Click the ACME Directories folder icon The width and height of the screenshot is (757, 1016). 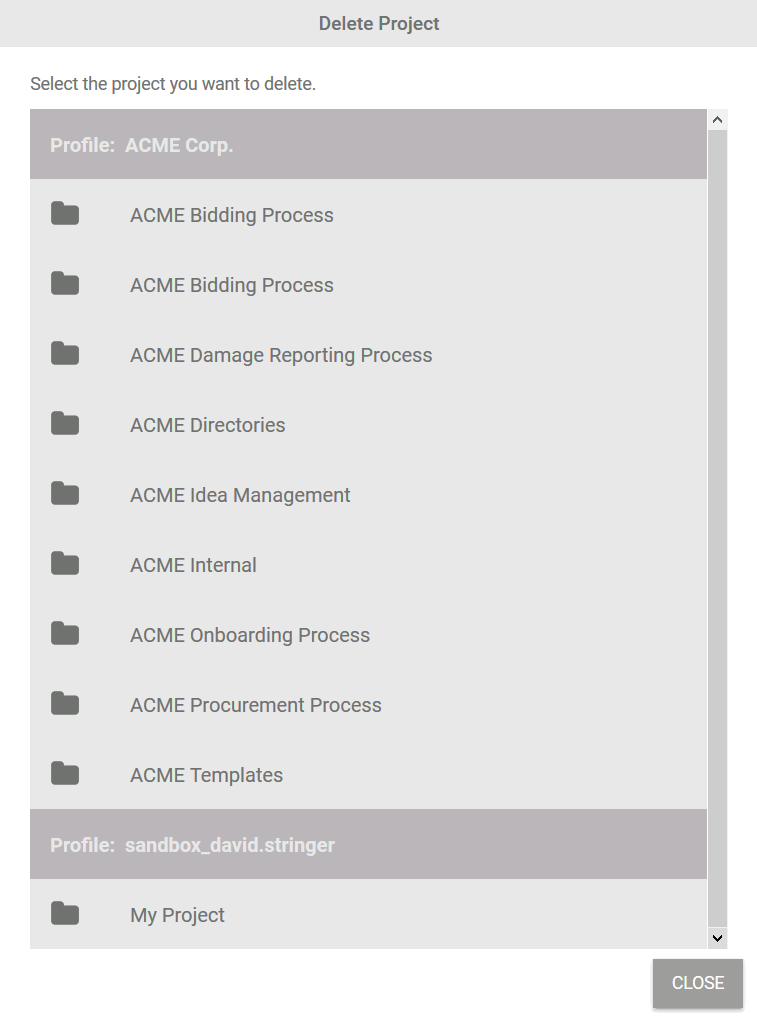pyautogui.click(x=65, y=424)
